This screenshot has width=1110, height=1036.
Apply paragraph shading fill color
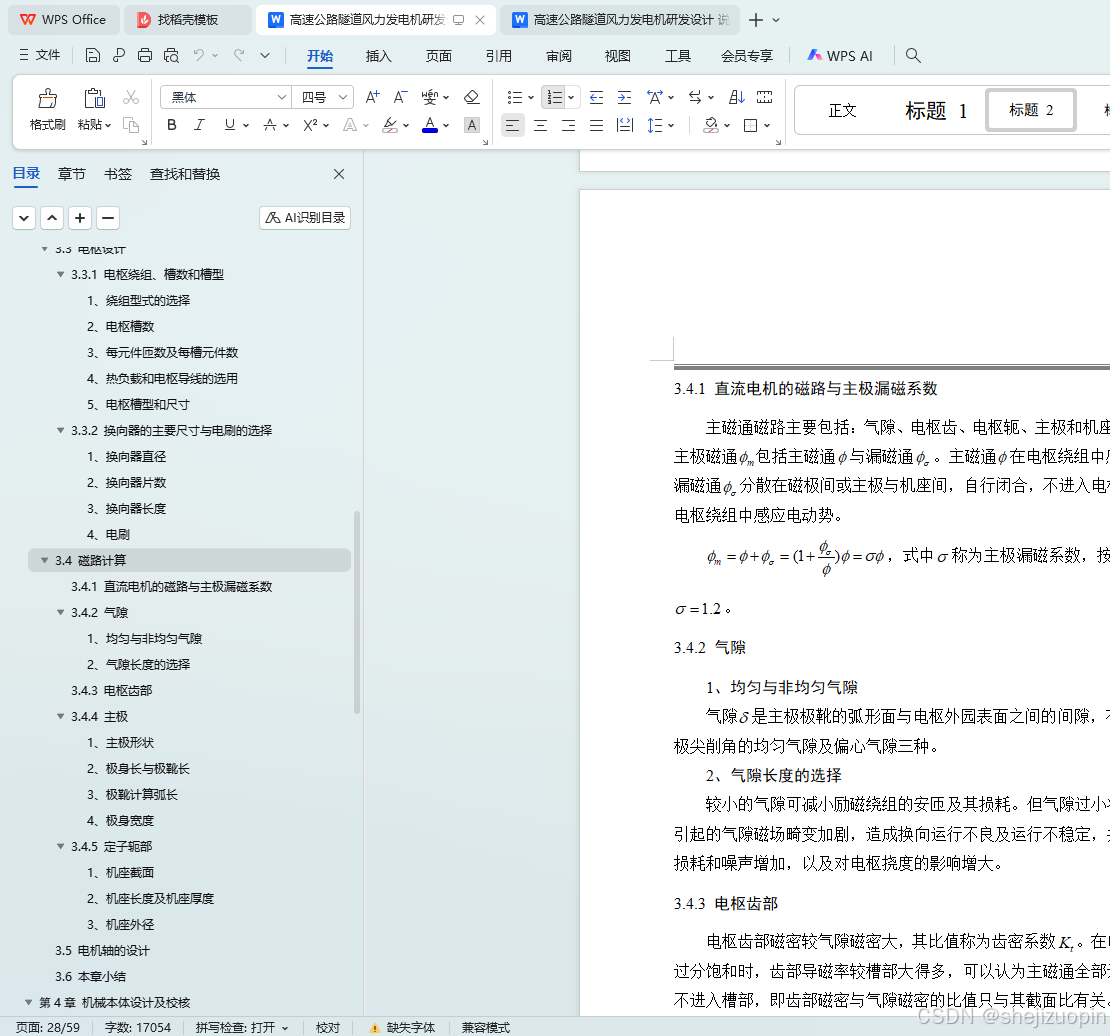coord(711,125)
